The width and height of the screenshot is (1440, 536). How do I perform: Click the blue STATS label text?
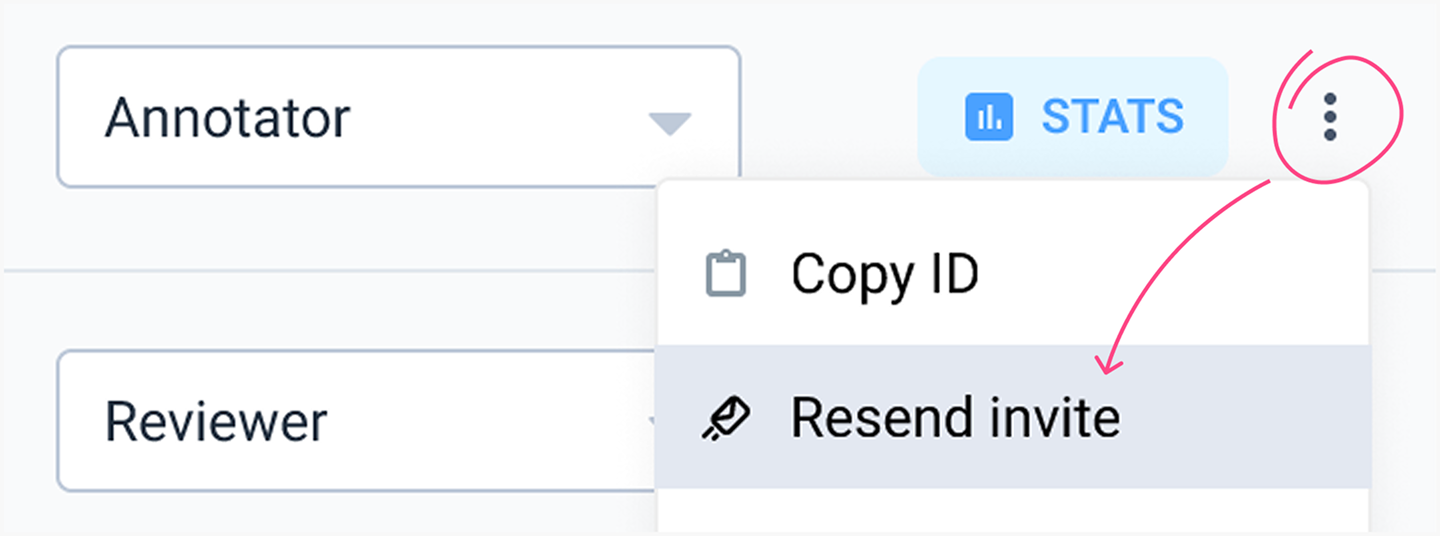click(x=1112, y=118)
